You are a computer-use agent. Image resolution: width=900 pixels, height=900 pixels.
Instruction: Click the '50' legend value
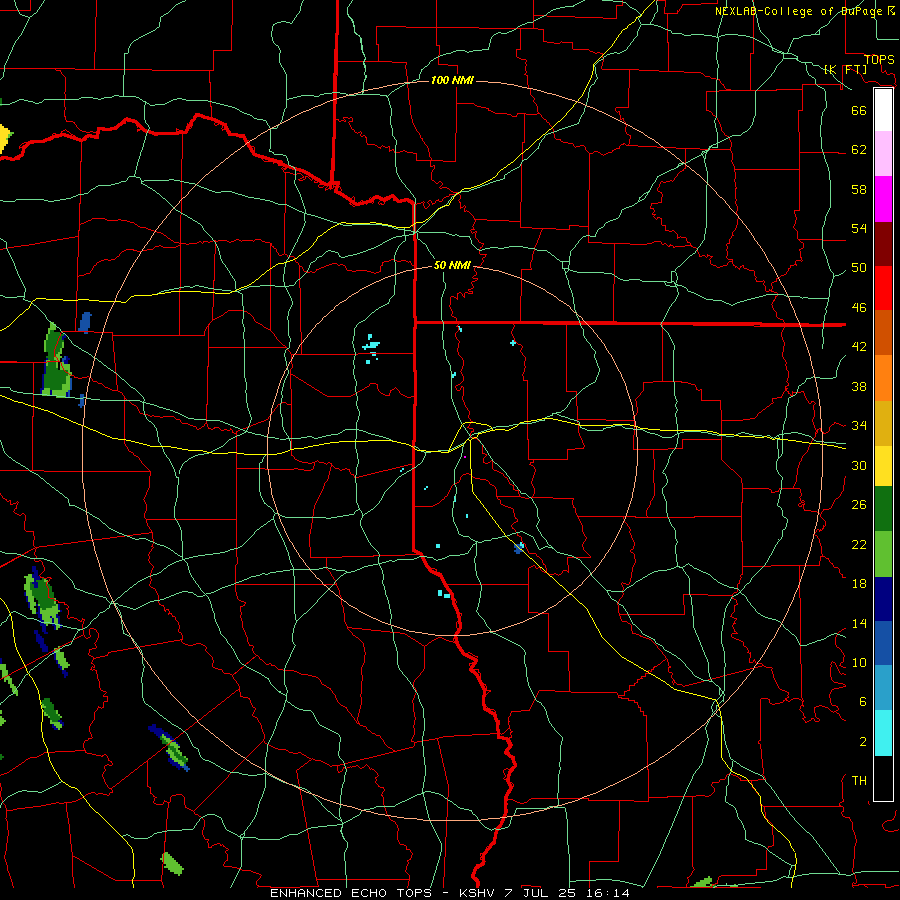coord(859,268)
